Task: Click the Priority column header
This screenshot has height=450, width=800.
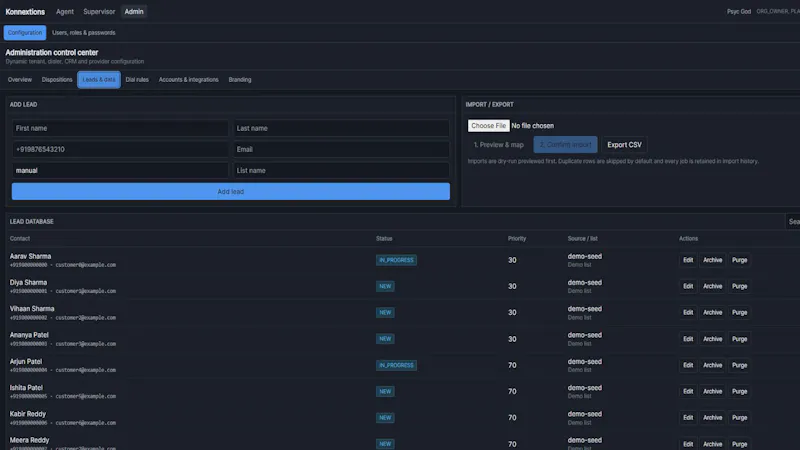Action: click(517, 238)
